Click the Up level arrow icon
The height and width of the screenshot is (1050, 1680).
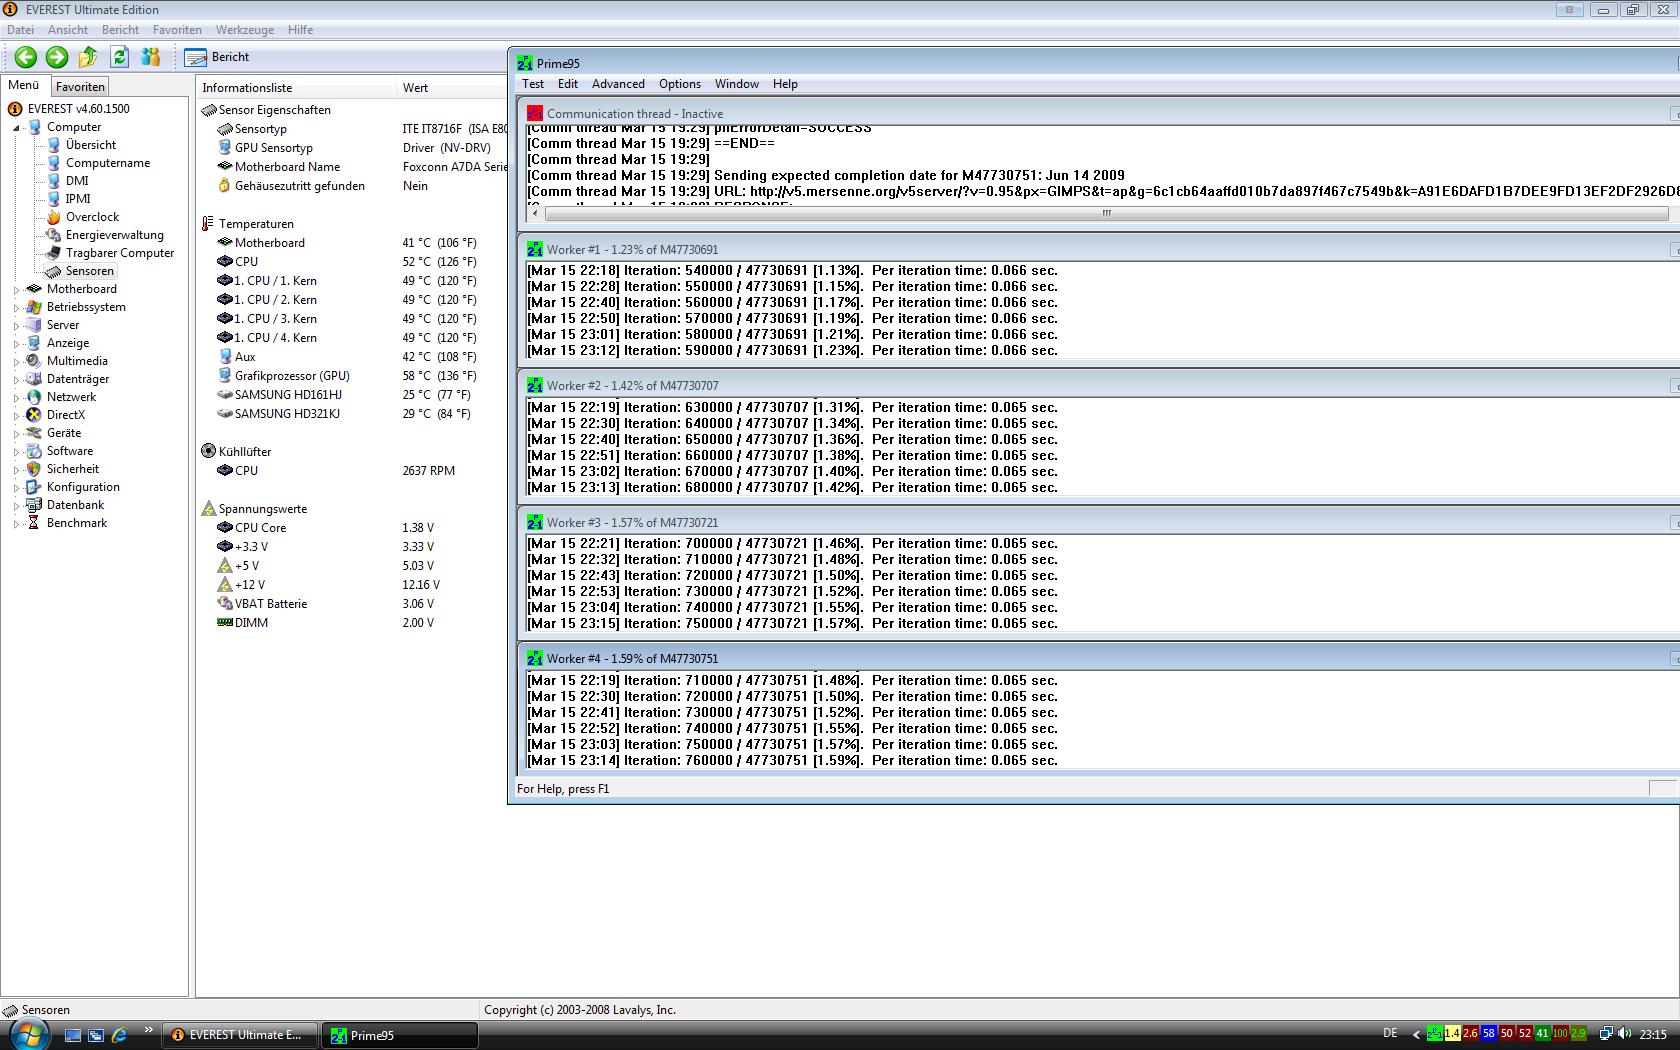(88, 57)
